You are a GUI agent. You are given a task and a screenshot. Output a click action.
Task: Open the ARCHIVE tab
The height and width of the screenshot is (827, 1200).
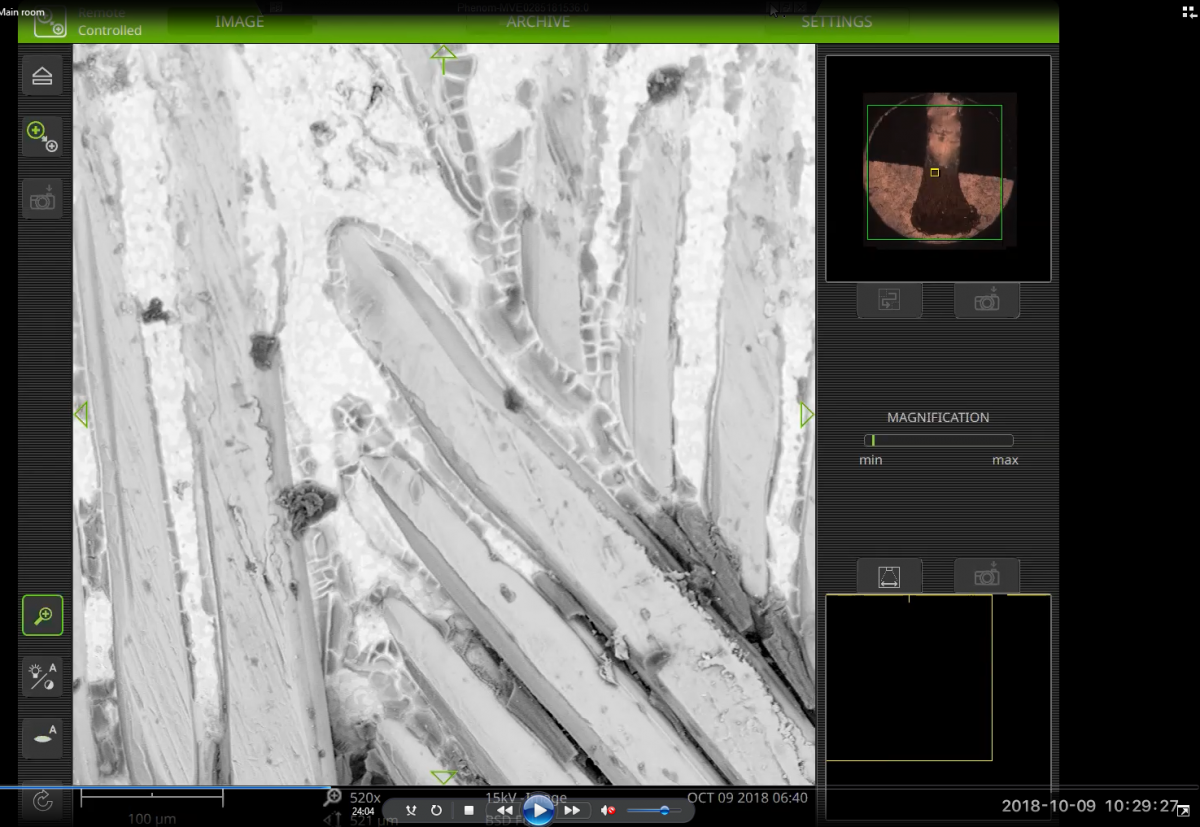(x=538, y=21)
